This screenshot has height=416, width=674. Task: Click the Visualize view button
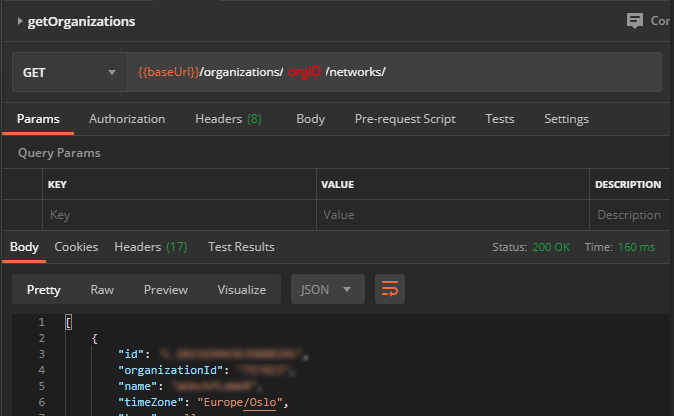click(x=242, y=290)
